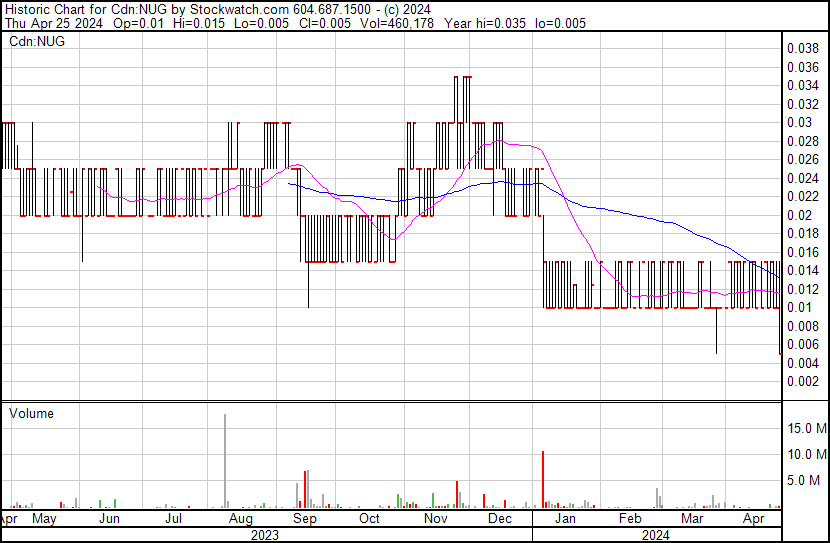830x543 pixels.
Task: Click the tall red volume bar in late December
Action: coord(542,479)
